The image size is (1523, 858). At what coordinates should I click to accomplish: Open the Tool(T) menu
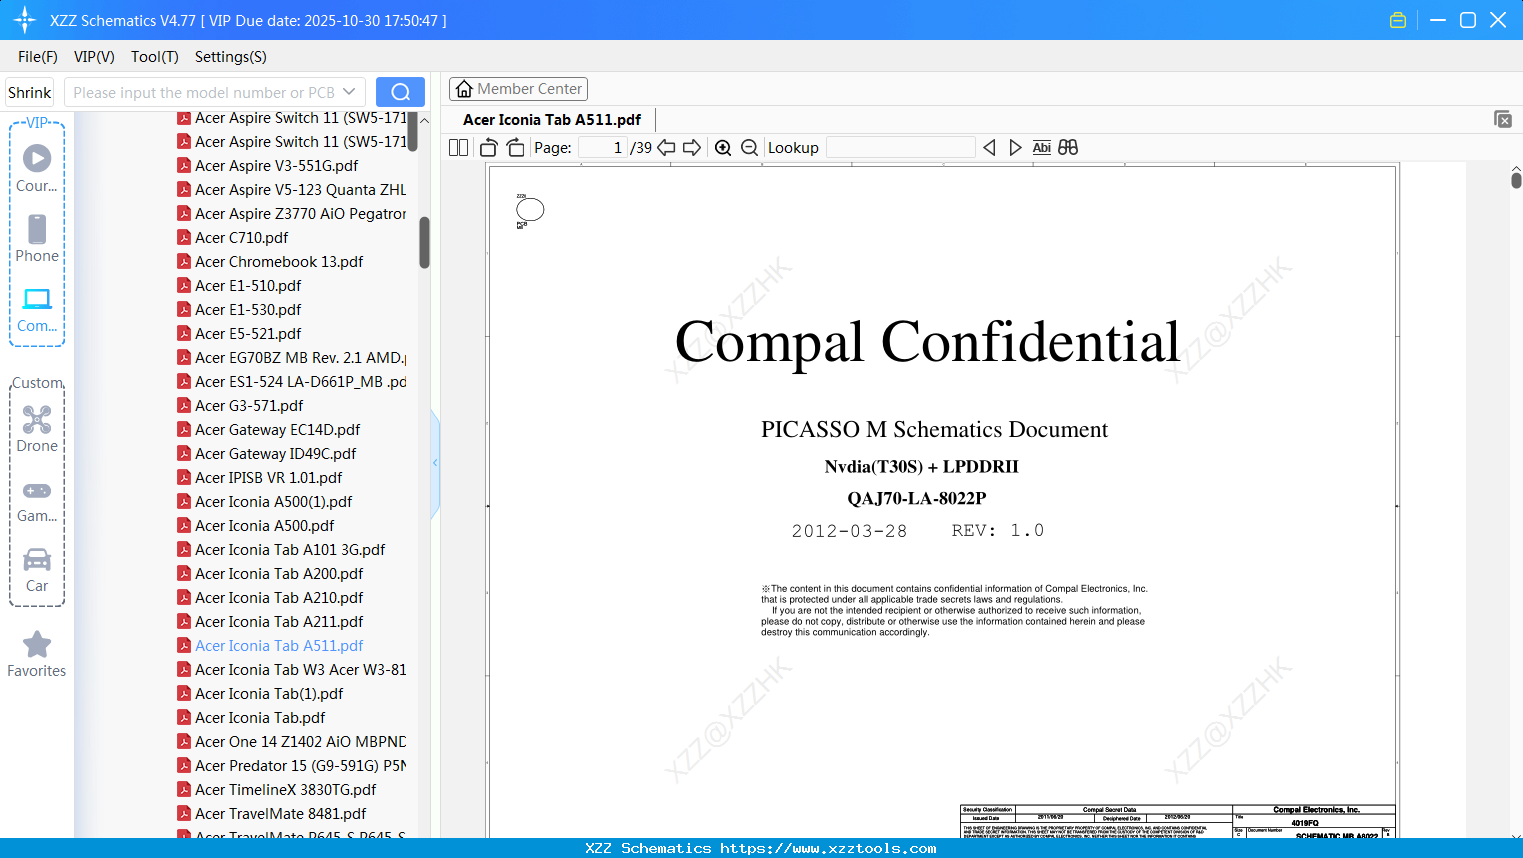(155, 57)
